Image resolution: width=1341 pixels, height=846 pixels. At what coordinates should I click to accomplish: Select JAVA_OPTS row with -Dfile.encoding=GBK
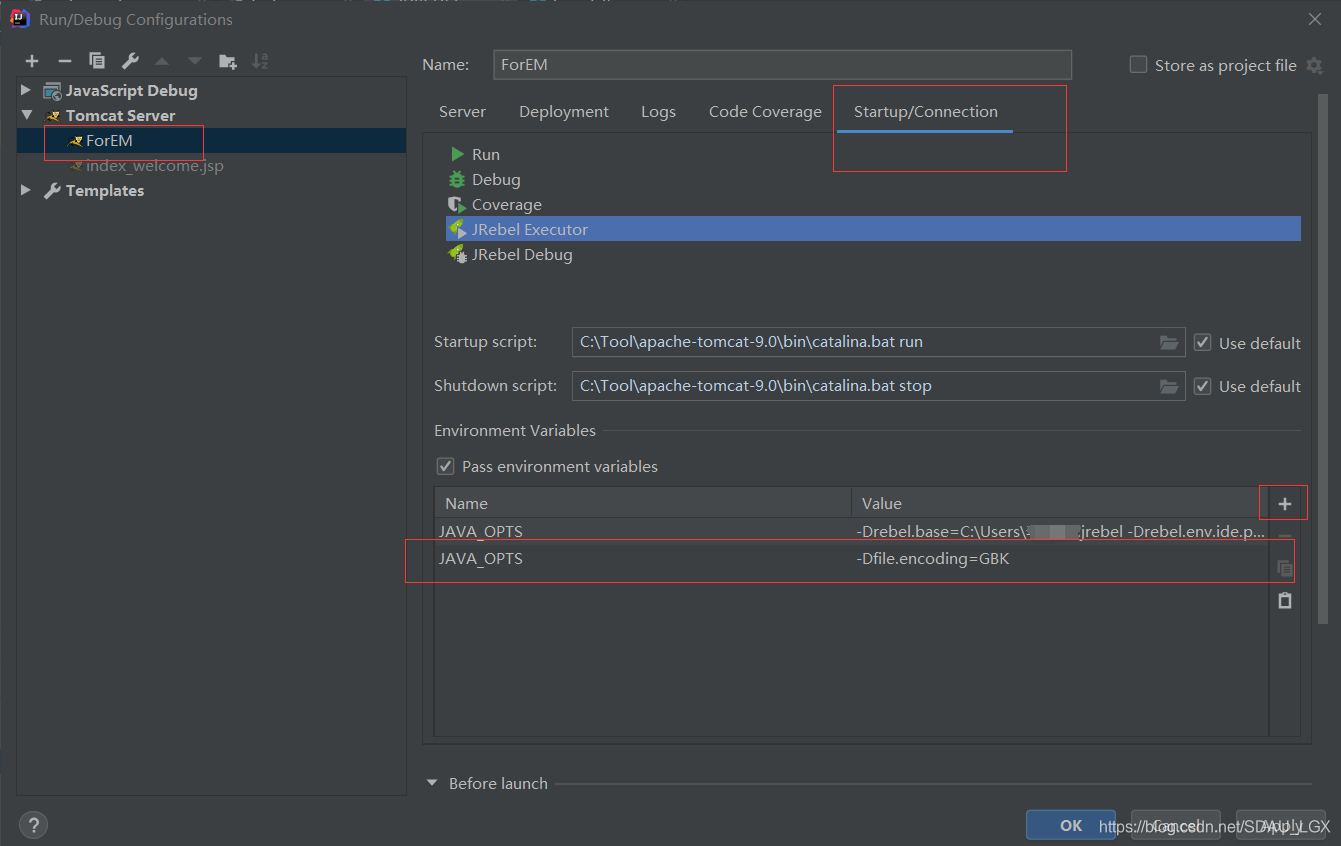(x=851, y=559)
